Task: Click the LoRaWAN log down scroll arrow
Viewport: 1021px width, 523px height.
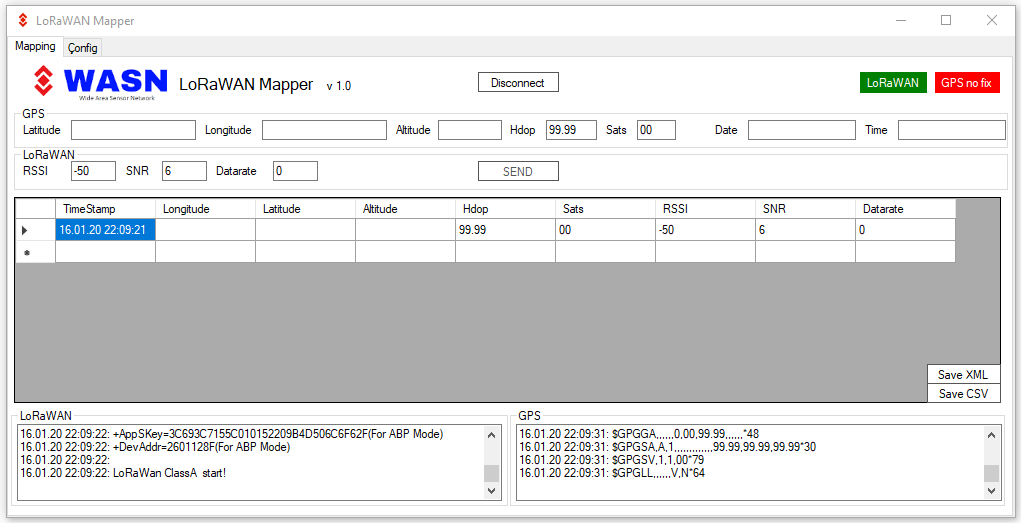Action: point(492,491)
